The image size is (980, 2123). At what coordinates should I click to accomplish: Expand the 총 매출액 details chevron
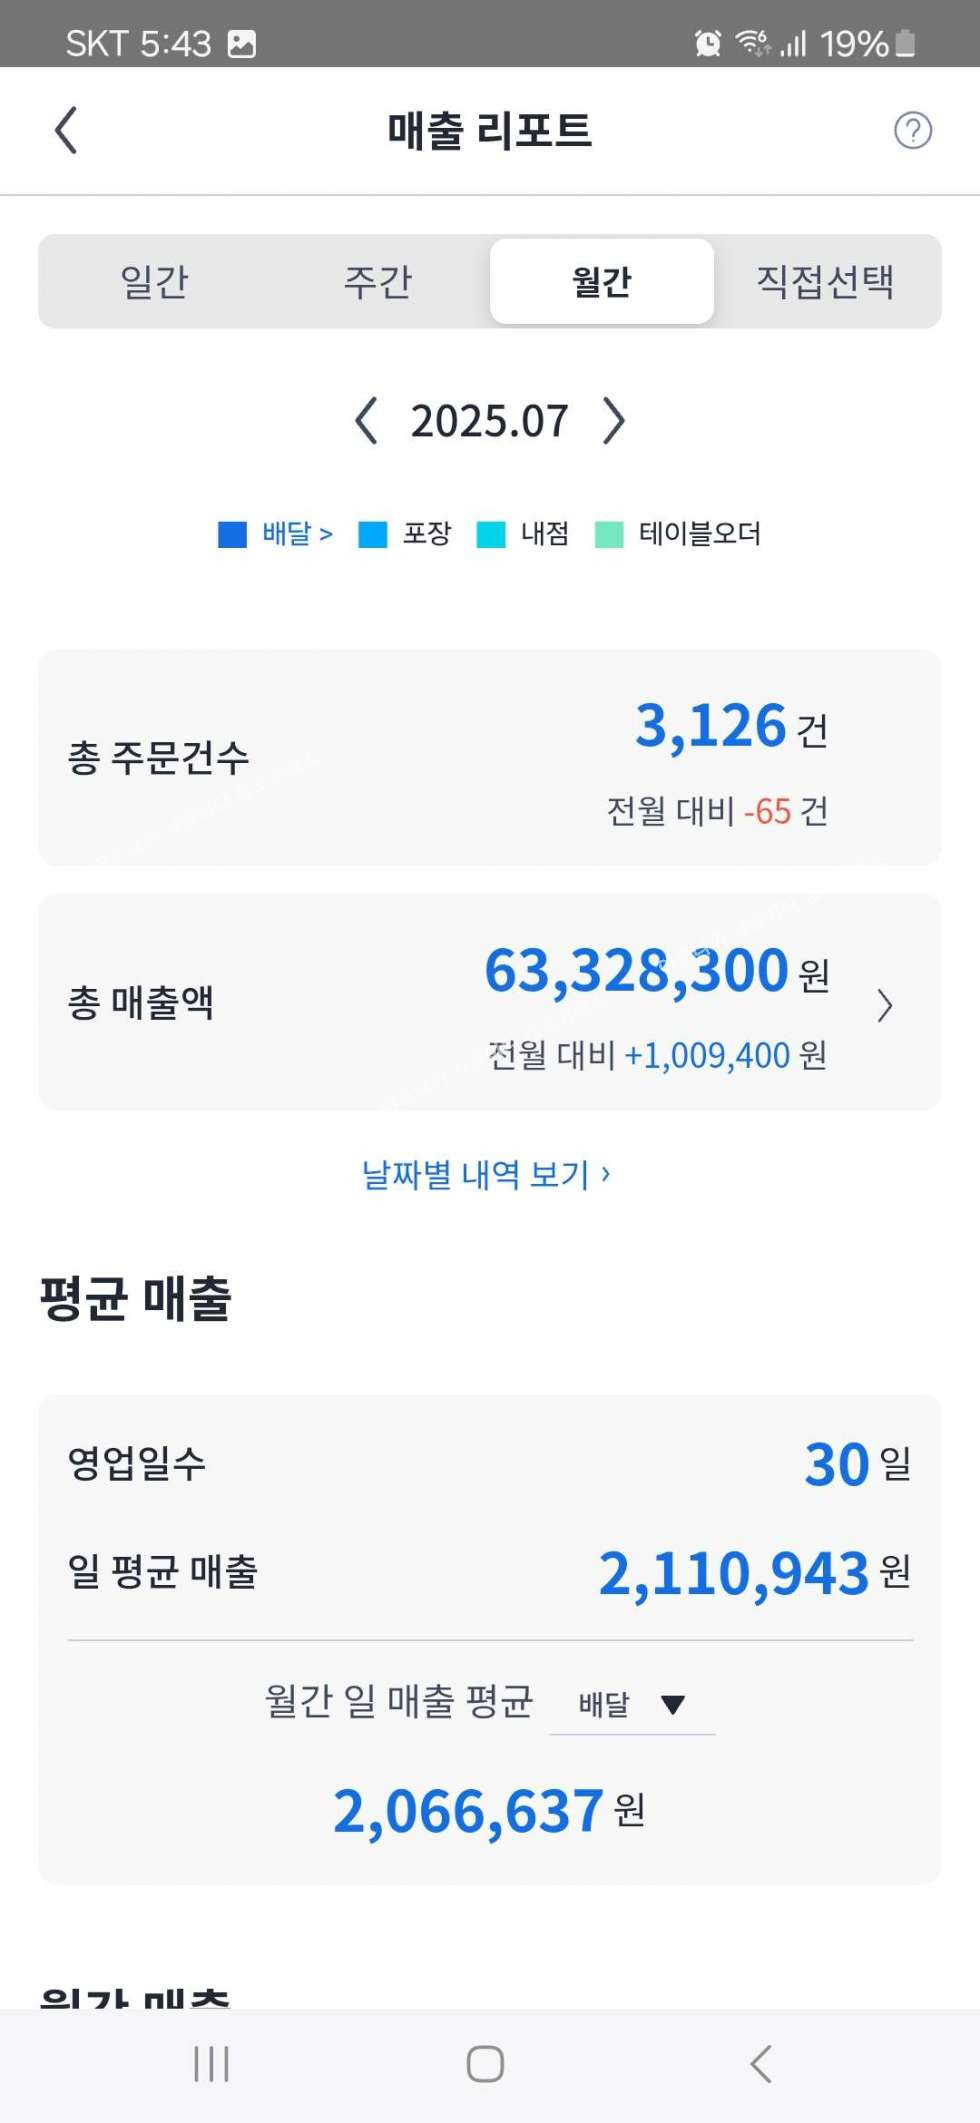[x=884, y=1005]
